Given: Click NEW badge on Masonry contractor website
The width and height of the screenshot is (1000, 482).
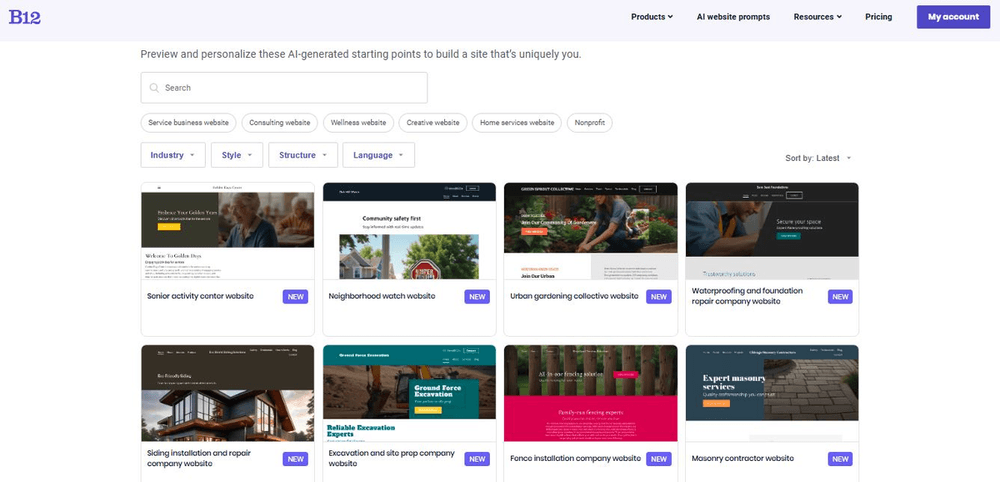Looking at the screenshot, I should click(x=840, y=459).
